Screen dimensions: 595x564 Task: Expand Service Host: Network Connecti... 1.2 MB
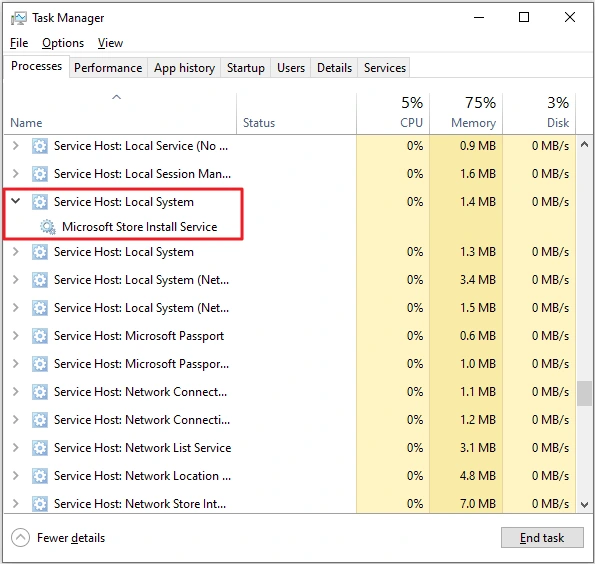click(x=16, y=420)
